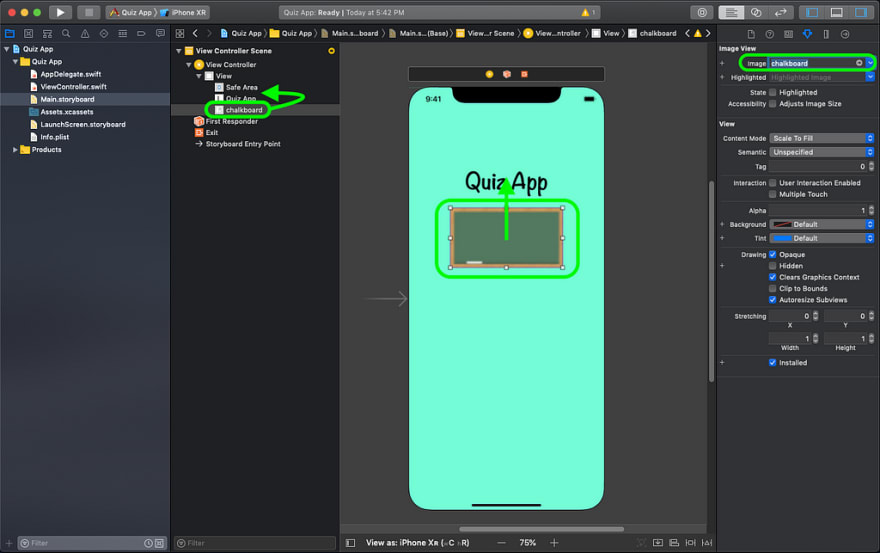
Task: Open the Test navigator
Action: (x=104, y=34)
